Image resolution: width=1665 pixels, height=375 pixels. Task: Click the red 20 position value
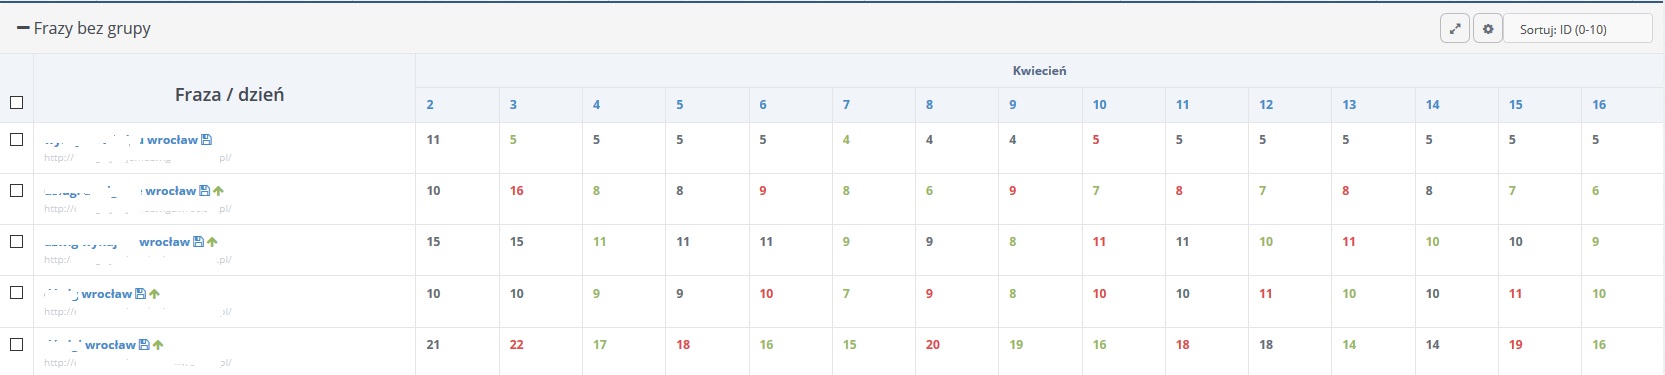(932, 344)
